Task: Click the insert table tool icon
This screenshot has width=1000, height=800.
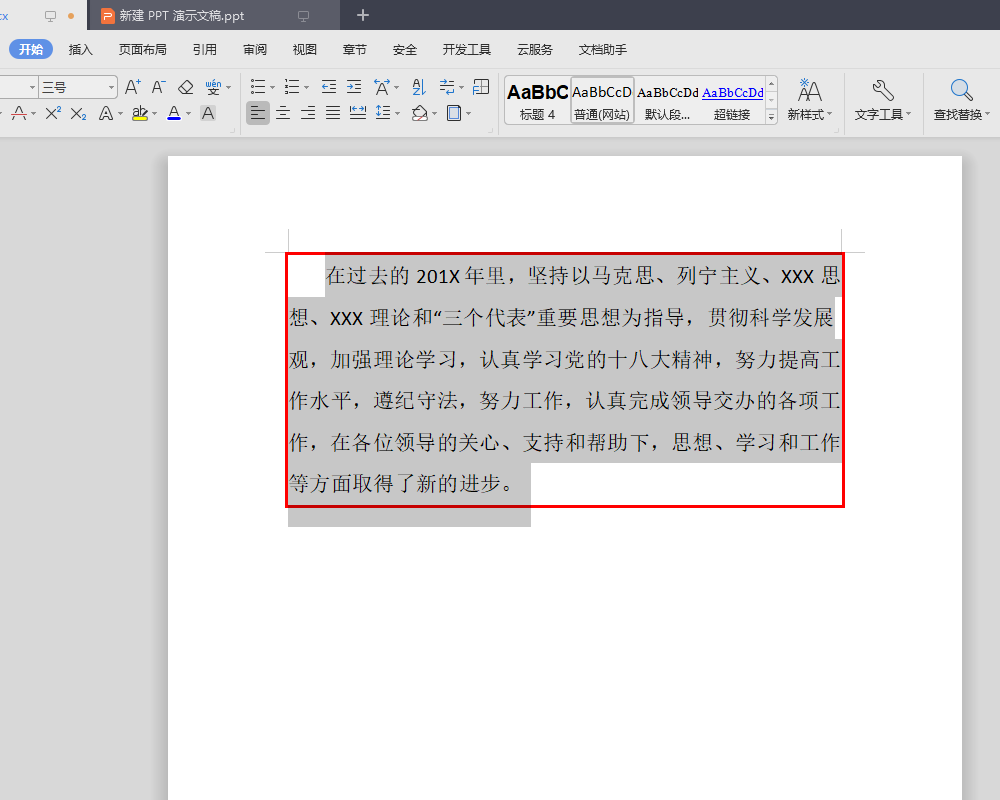Action: (x=481, y=87)
